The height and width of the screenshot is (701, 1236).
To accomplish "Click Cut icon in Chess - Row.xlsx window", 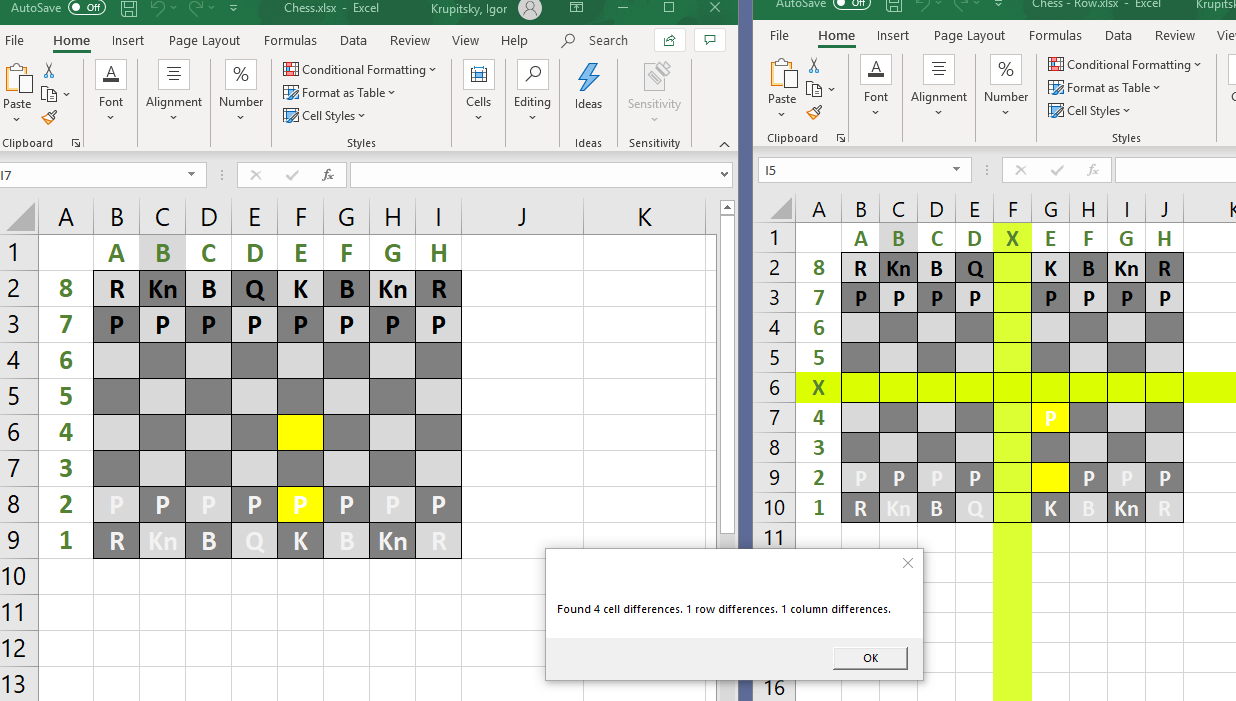I will click(x=814, y=66).
